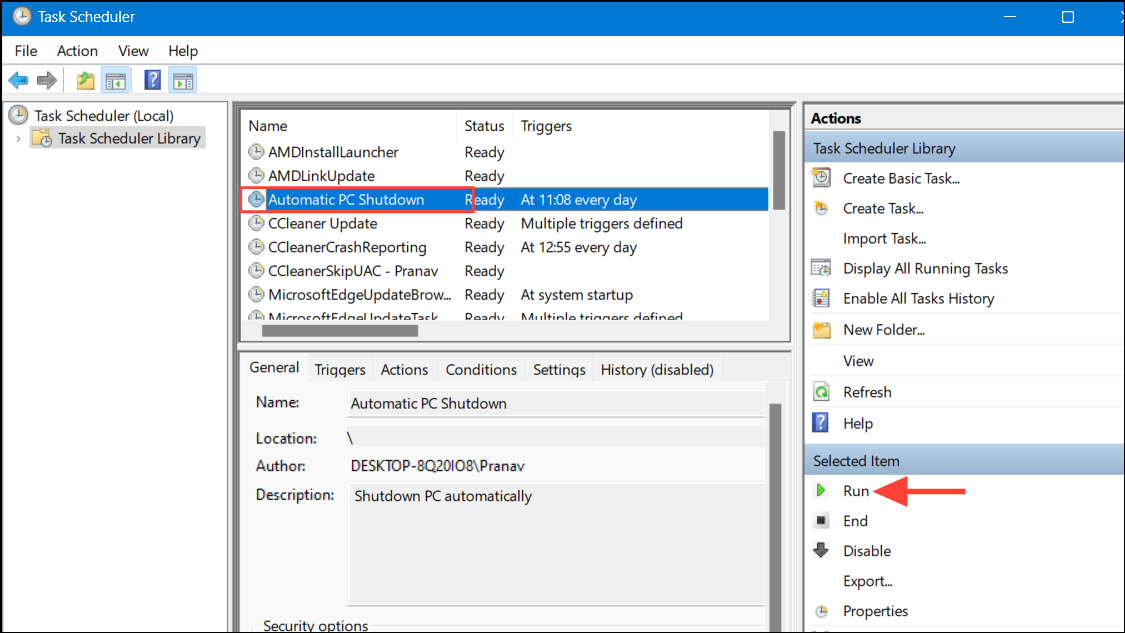Toggle the console tree visibility
The height and width of the screenshot is (633, 1125).
[x=115, y=79]
